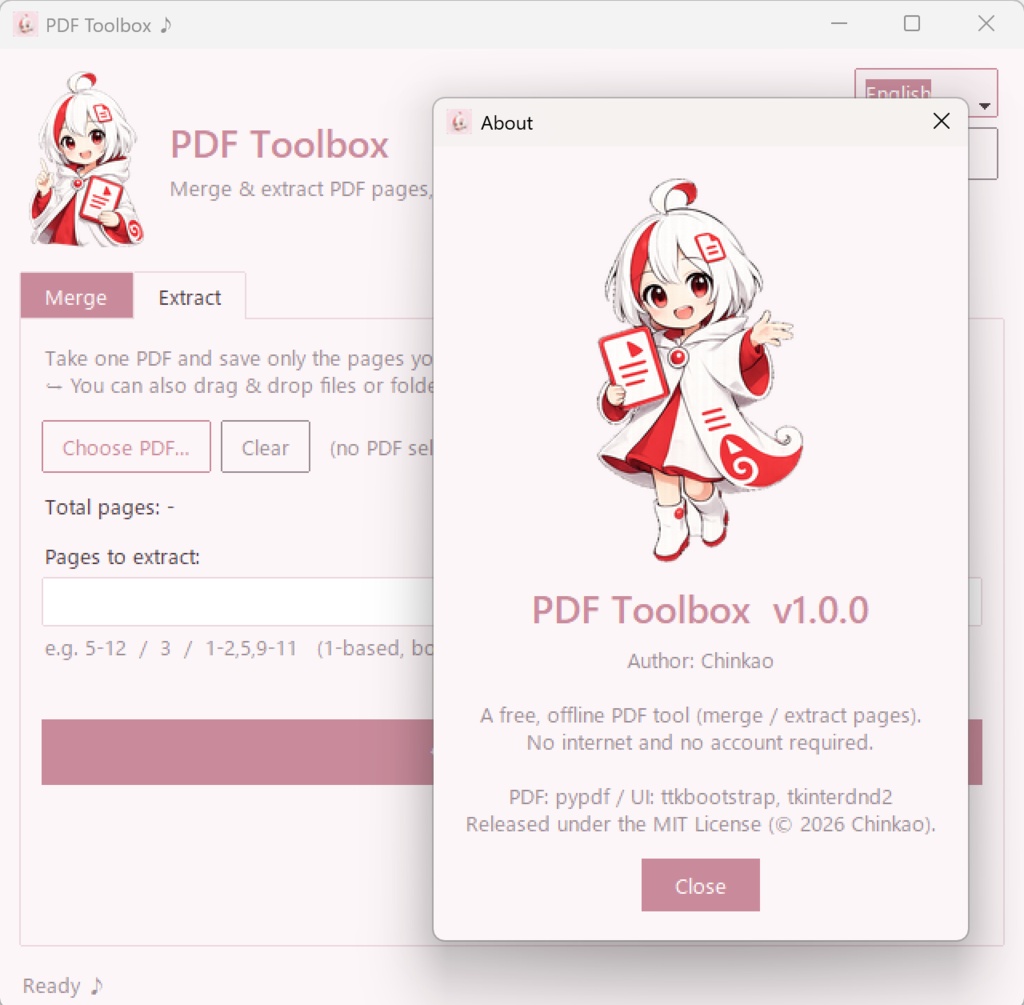Click the large pink extract action button
This screenshot has height=1005, width=1024.
click(x=238, y=752)
